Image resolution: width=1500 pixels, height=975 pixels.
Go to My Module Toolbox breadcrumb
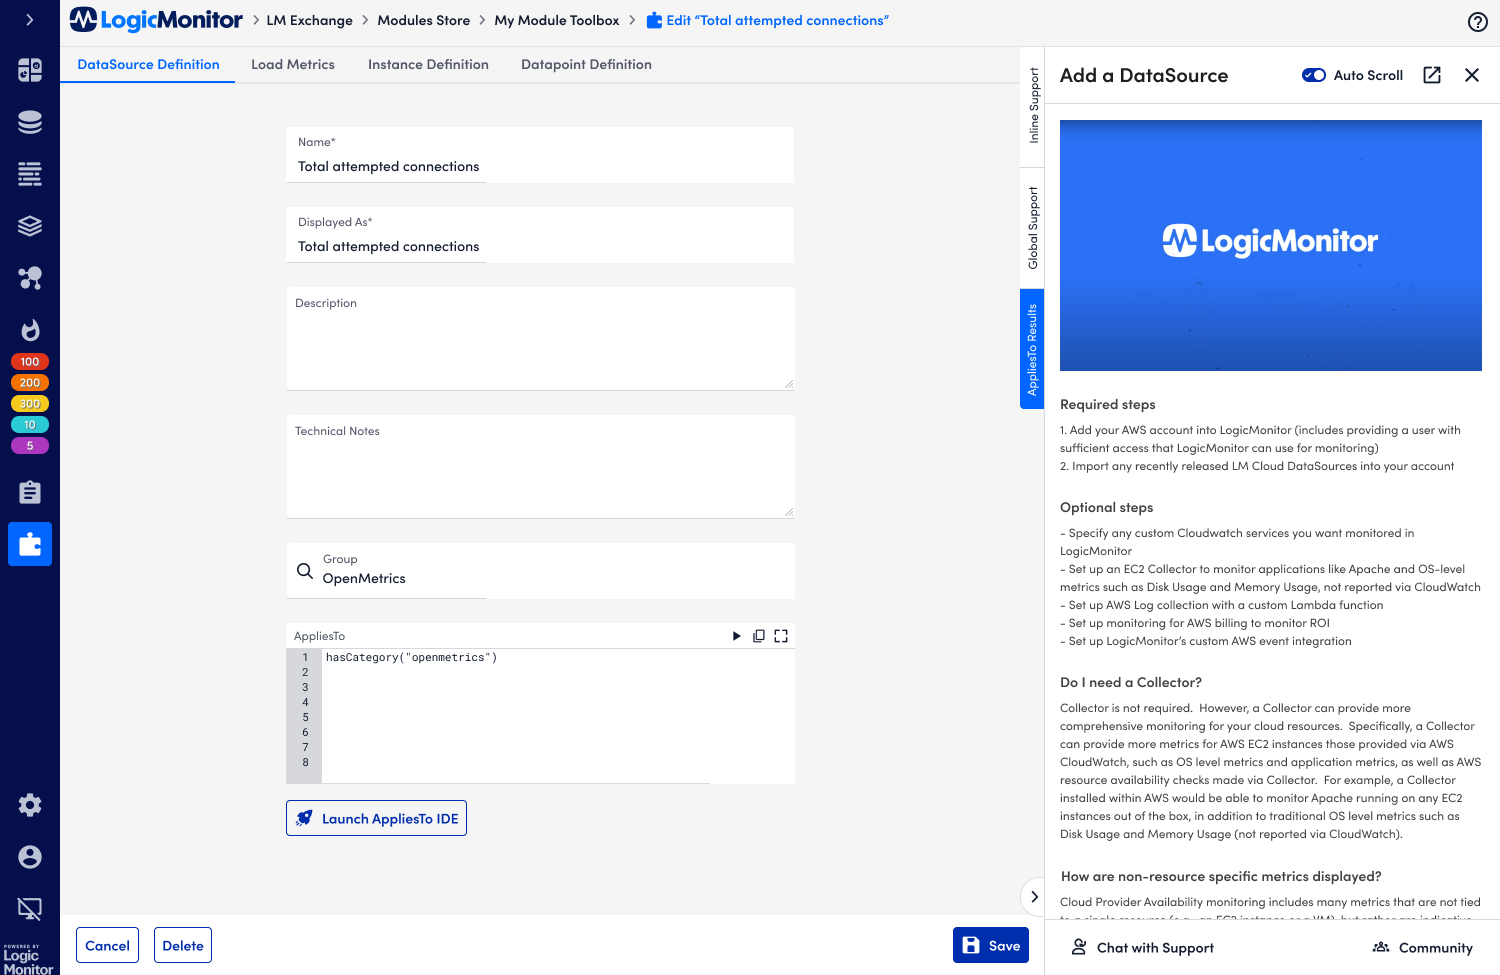[x=557, y=20]
